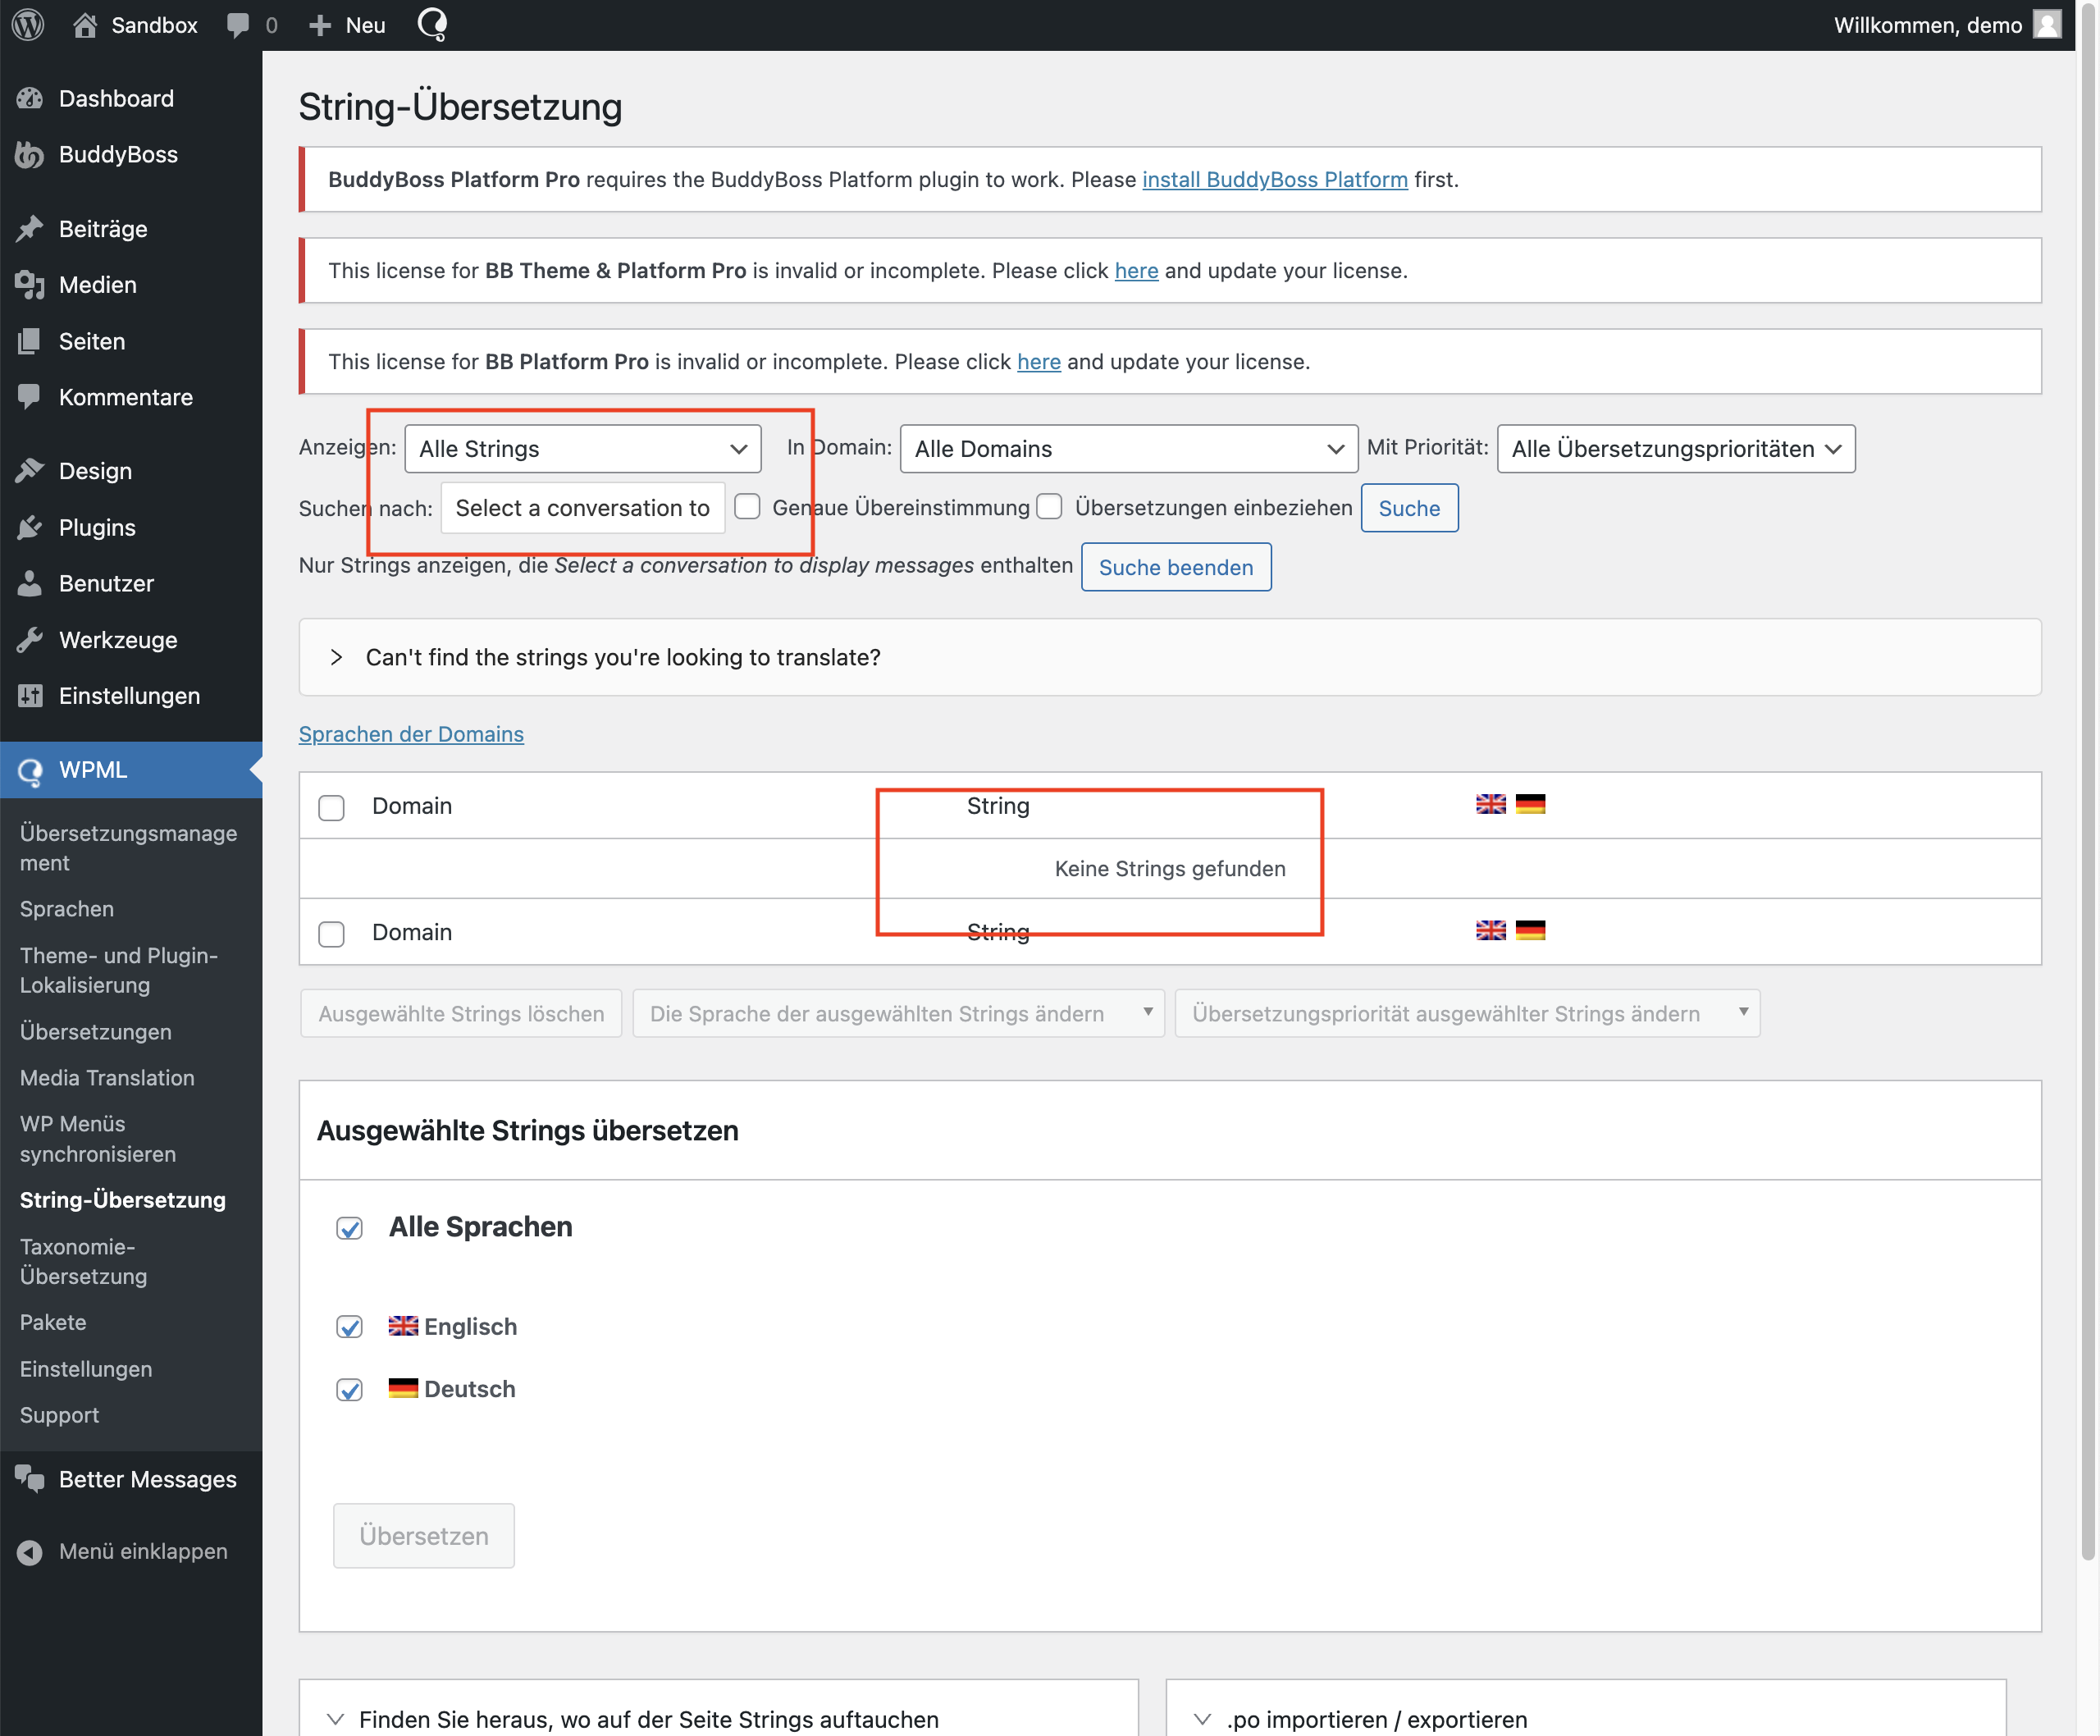Enable Übersetzungen einbeziehen checkbox
This screenshot has height=1736, width=2100.
tap(1049, 507)
